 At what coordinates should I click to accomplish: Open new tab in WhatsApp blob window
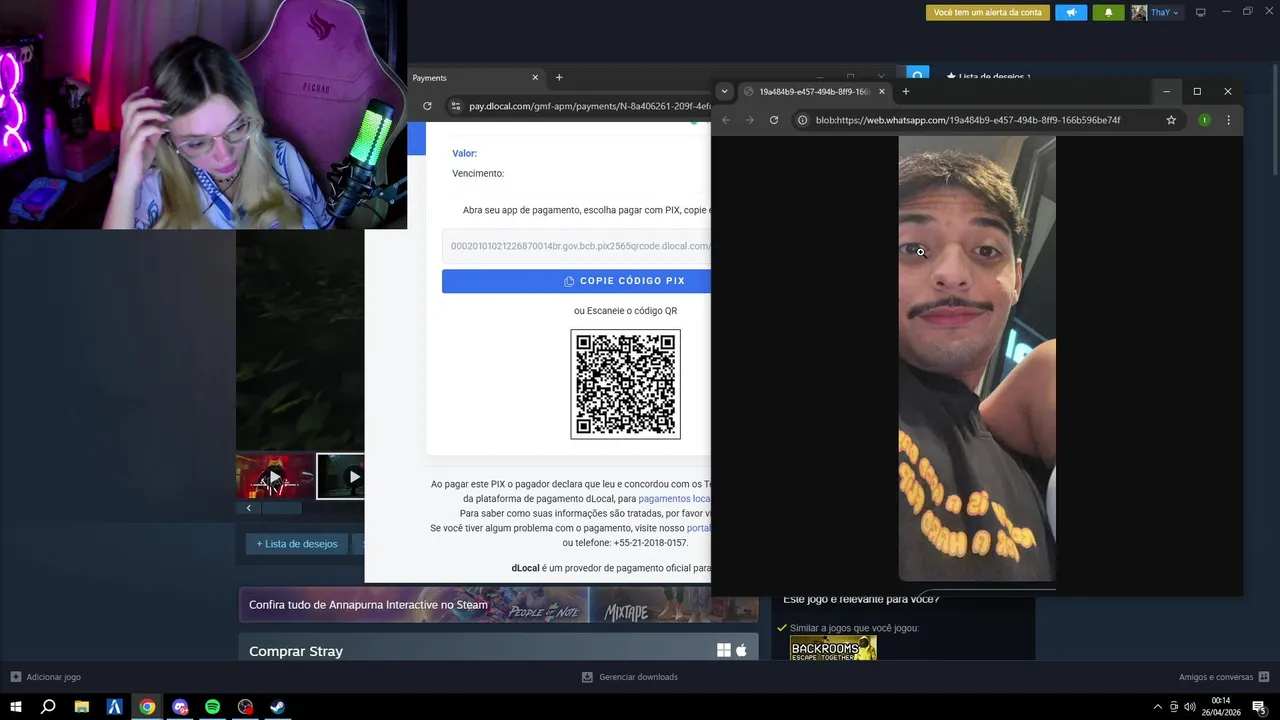point(906,91)
